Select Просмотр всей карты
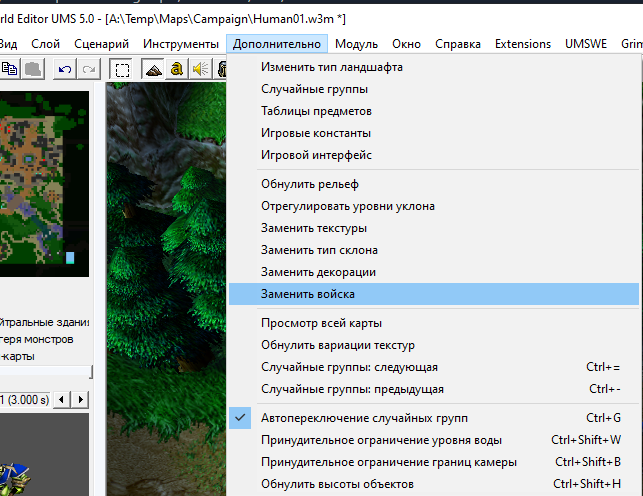The width and height of the screenshot is (643, 496). pos(434,323)
